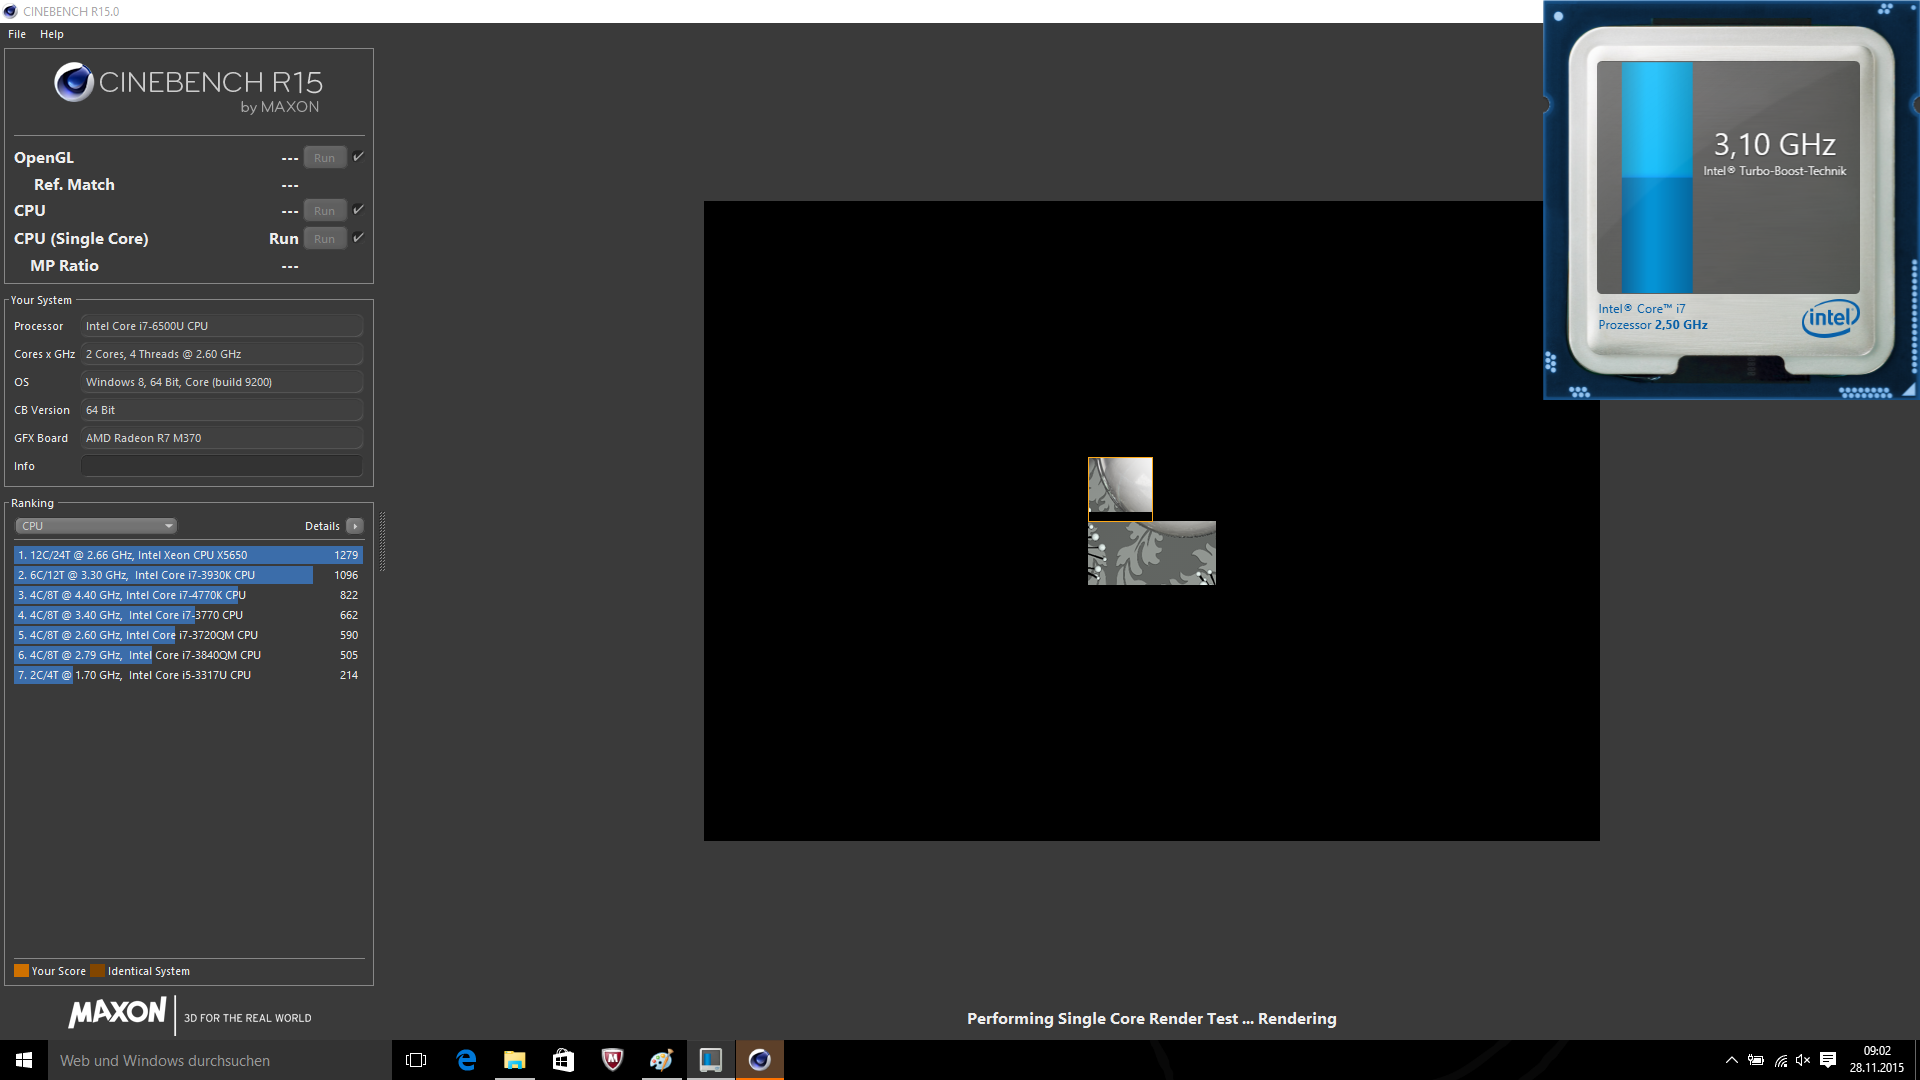The width and height of the screenshot is (1920, 1080).
Task: Click the orange Your Score color swatch
Action: (21, 971)
